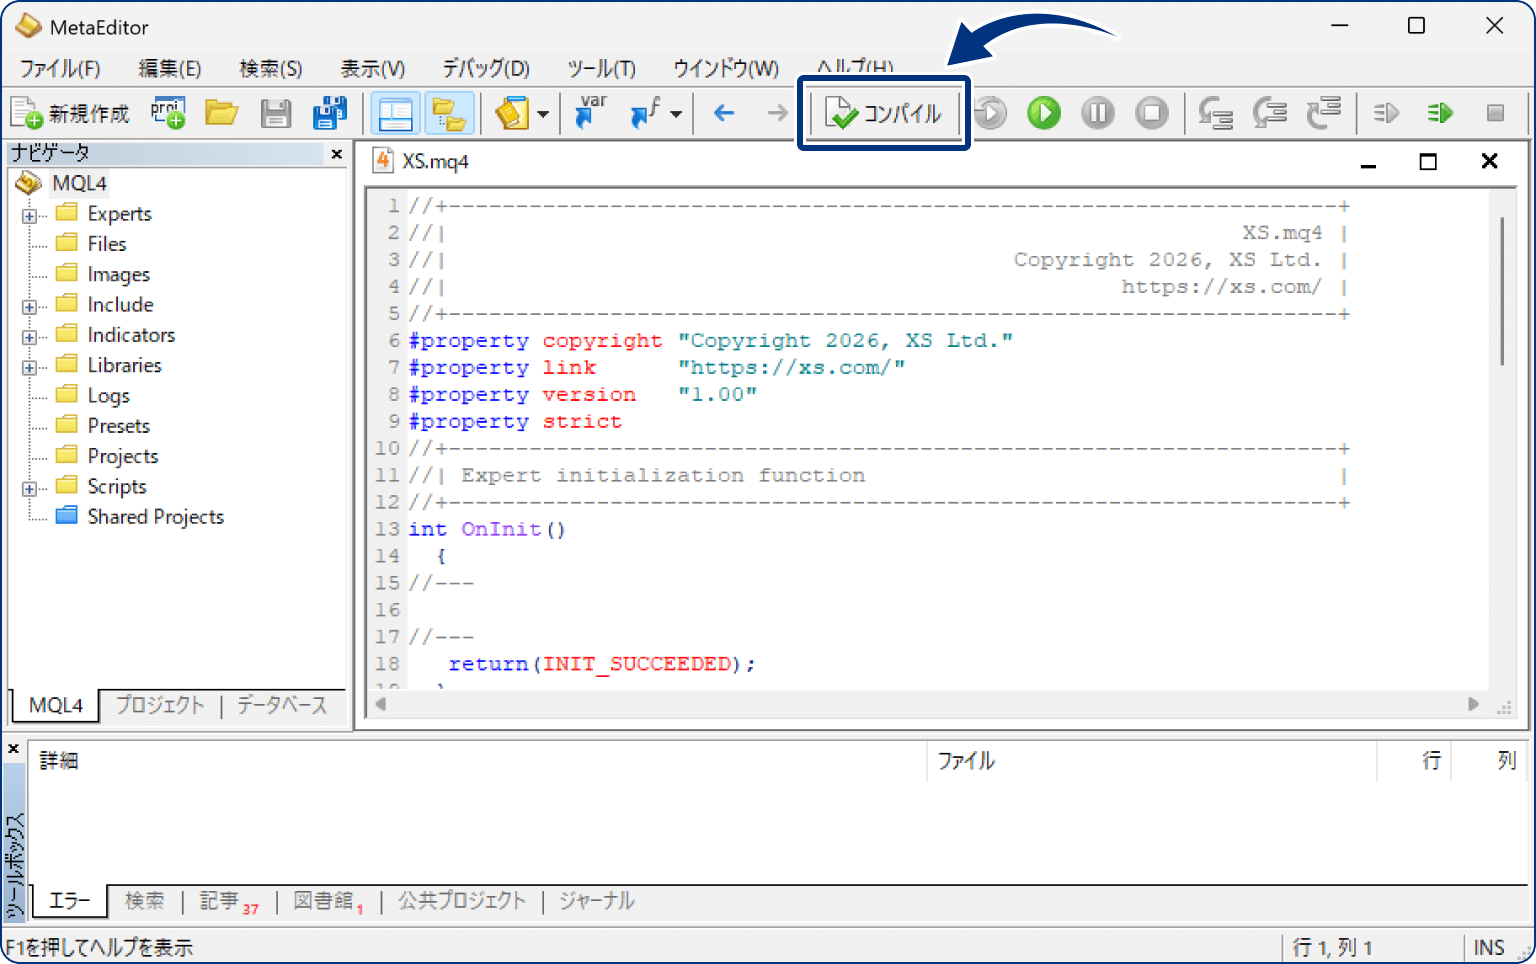This screenshot has height=964, width=1536.
Task: Click the pause debugging icon
Action: [1097, 113]
